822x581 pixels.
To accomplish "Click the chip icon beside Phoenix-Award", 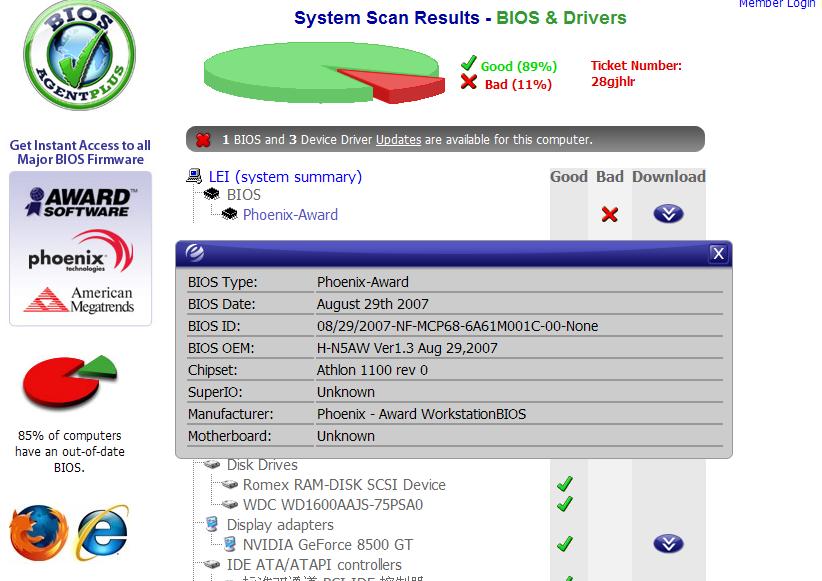I will pyautogui.click(x=229, y=214).
